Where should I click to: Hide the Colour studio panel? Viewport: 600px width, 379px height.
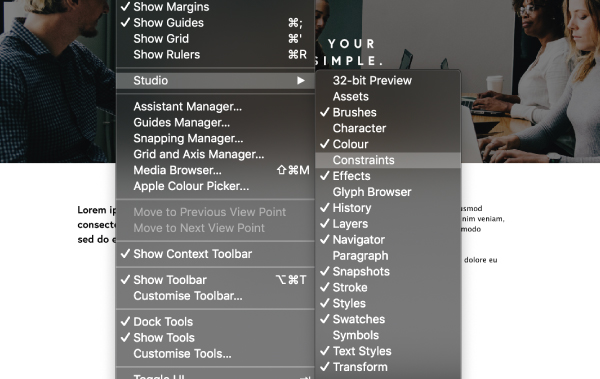tap(388, 144)
